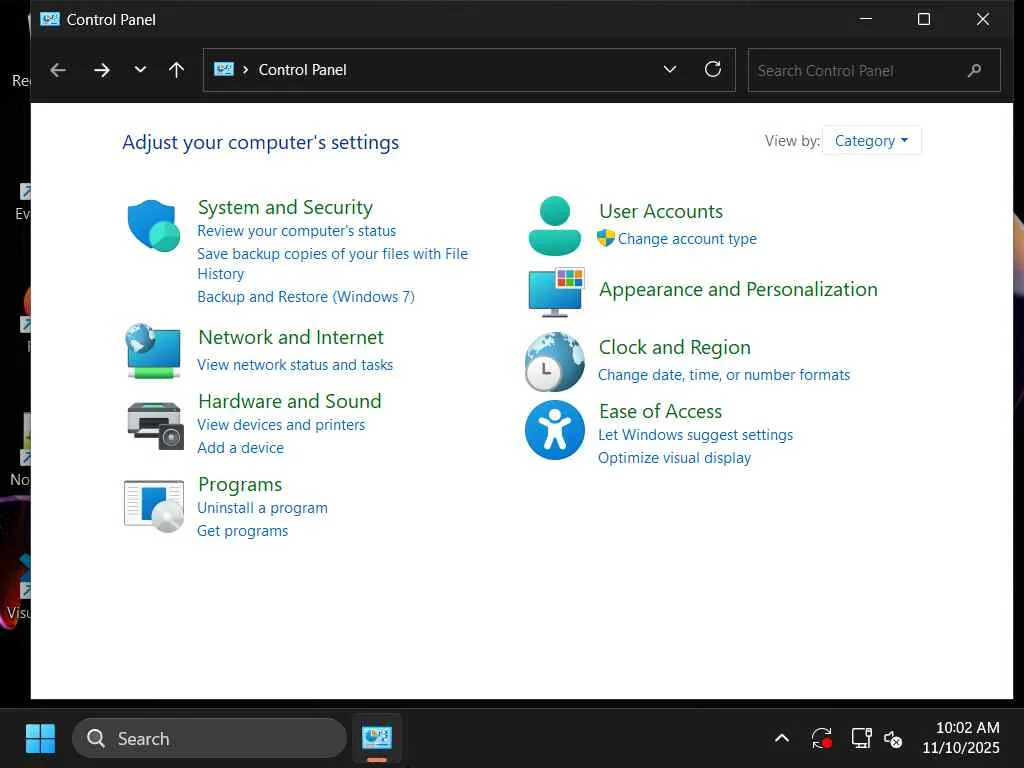
Task: Click the Control Panel title bar icon
Action: [x=50, y=20]
